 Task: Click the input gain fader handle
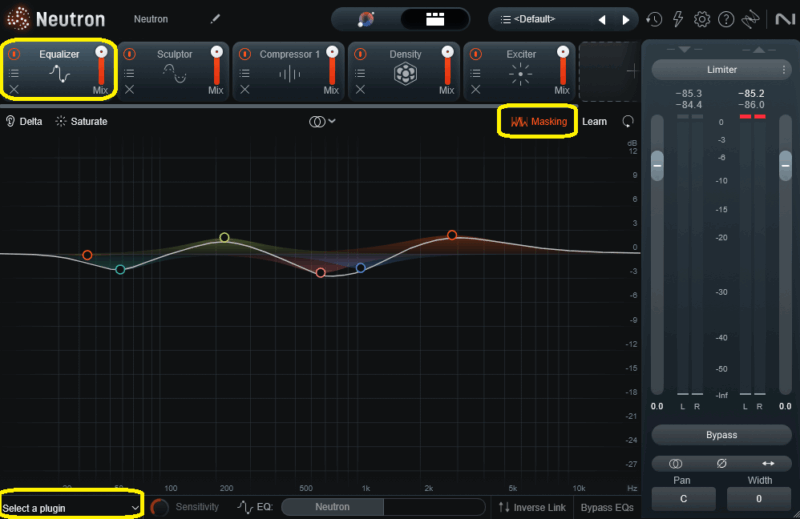point(657,165)
